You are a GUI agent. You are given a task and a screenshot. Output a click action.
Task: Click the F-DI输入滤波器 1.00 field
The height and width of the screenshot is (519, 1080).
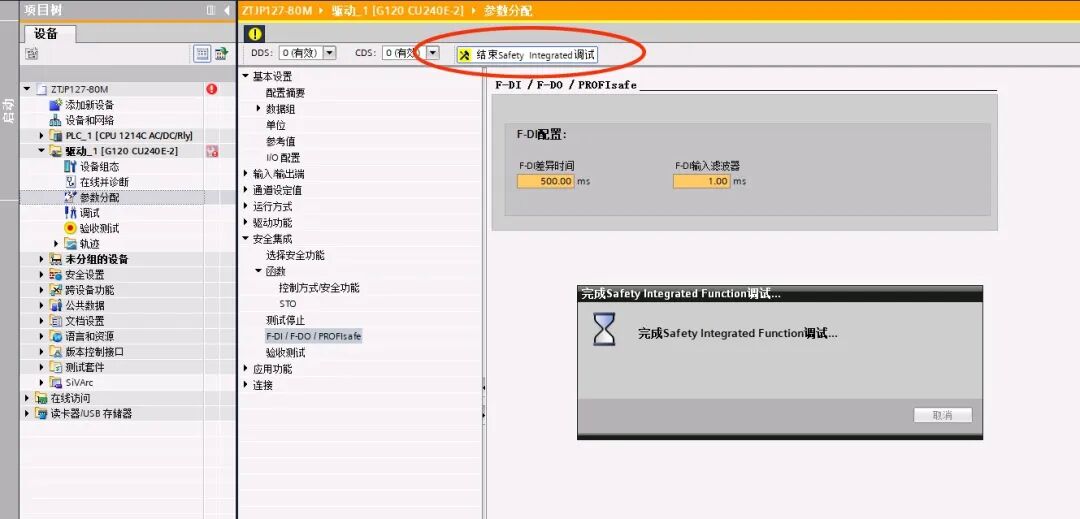[x=701, y=181]
